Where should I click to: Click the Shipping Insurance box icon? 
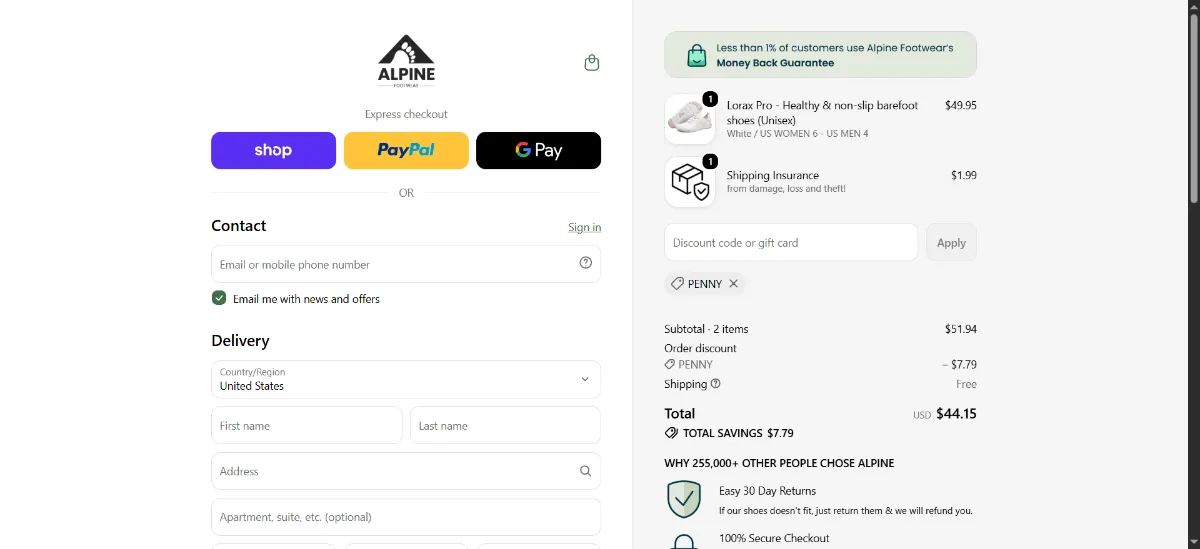pyautogui.click(x=690, y=181)
